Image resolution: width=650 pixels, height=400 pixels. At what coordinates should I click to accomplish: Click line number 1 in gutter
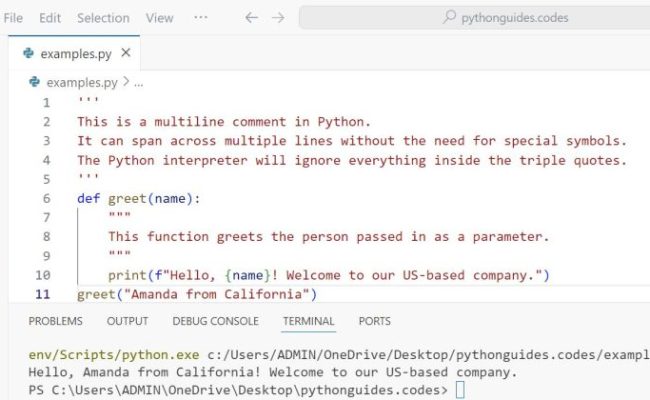pos(46,102)
